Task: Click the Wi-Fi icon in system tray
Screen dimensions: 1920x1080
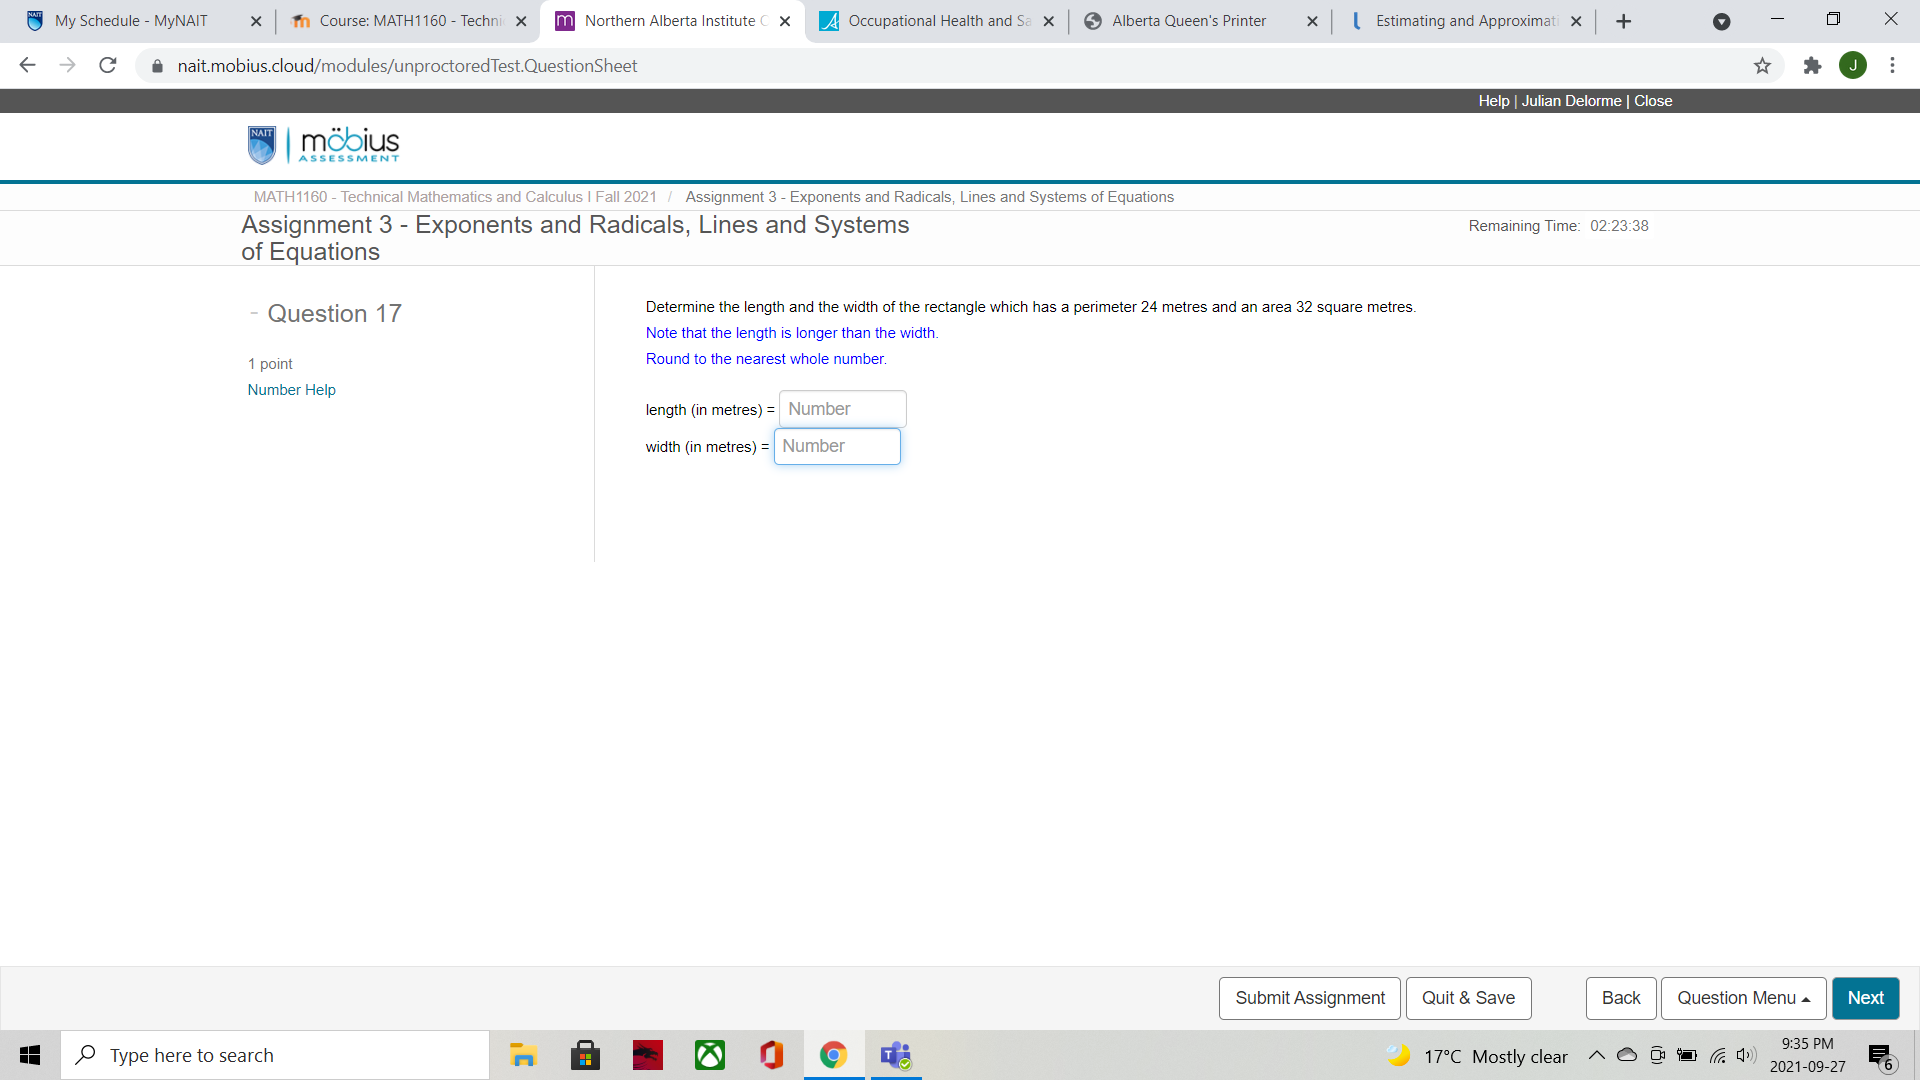Action: pos(1718,1055)
